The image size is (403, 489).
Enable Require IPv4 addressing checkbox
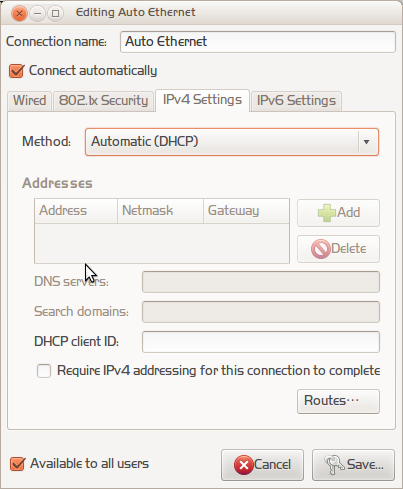[x=44, y=371]
